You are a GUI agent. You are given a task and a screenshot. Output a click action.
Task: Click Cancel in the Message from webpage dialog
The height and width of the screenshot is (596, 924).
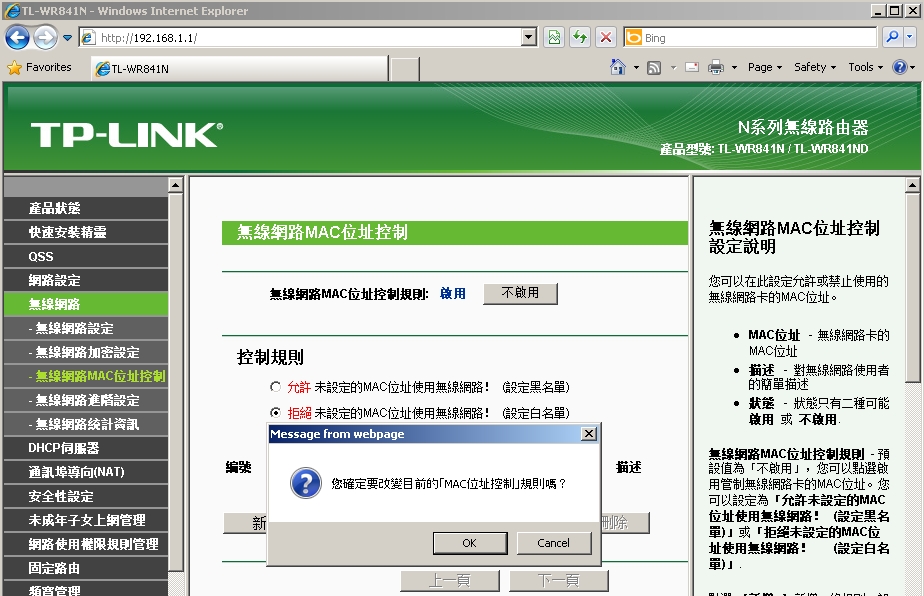coord(554,543)
